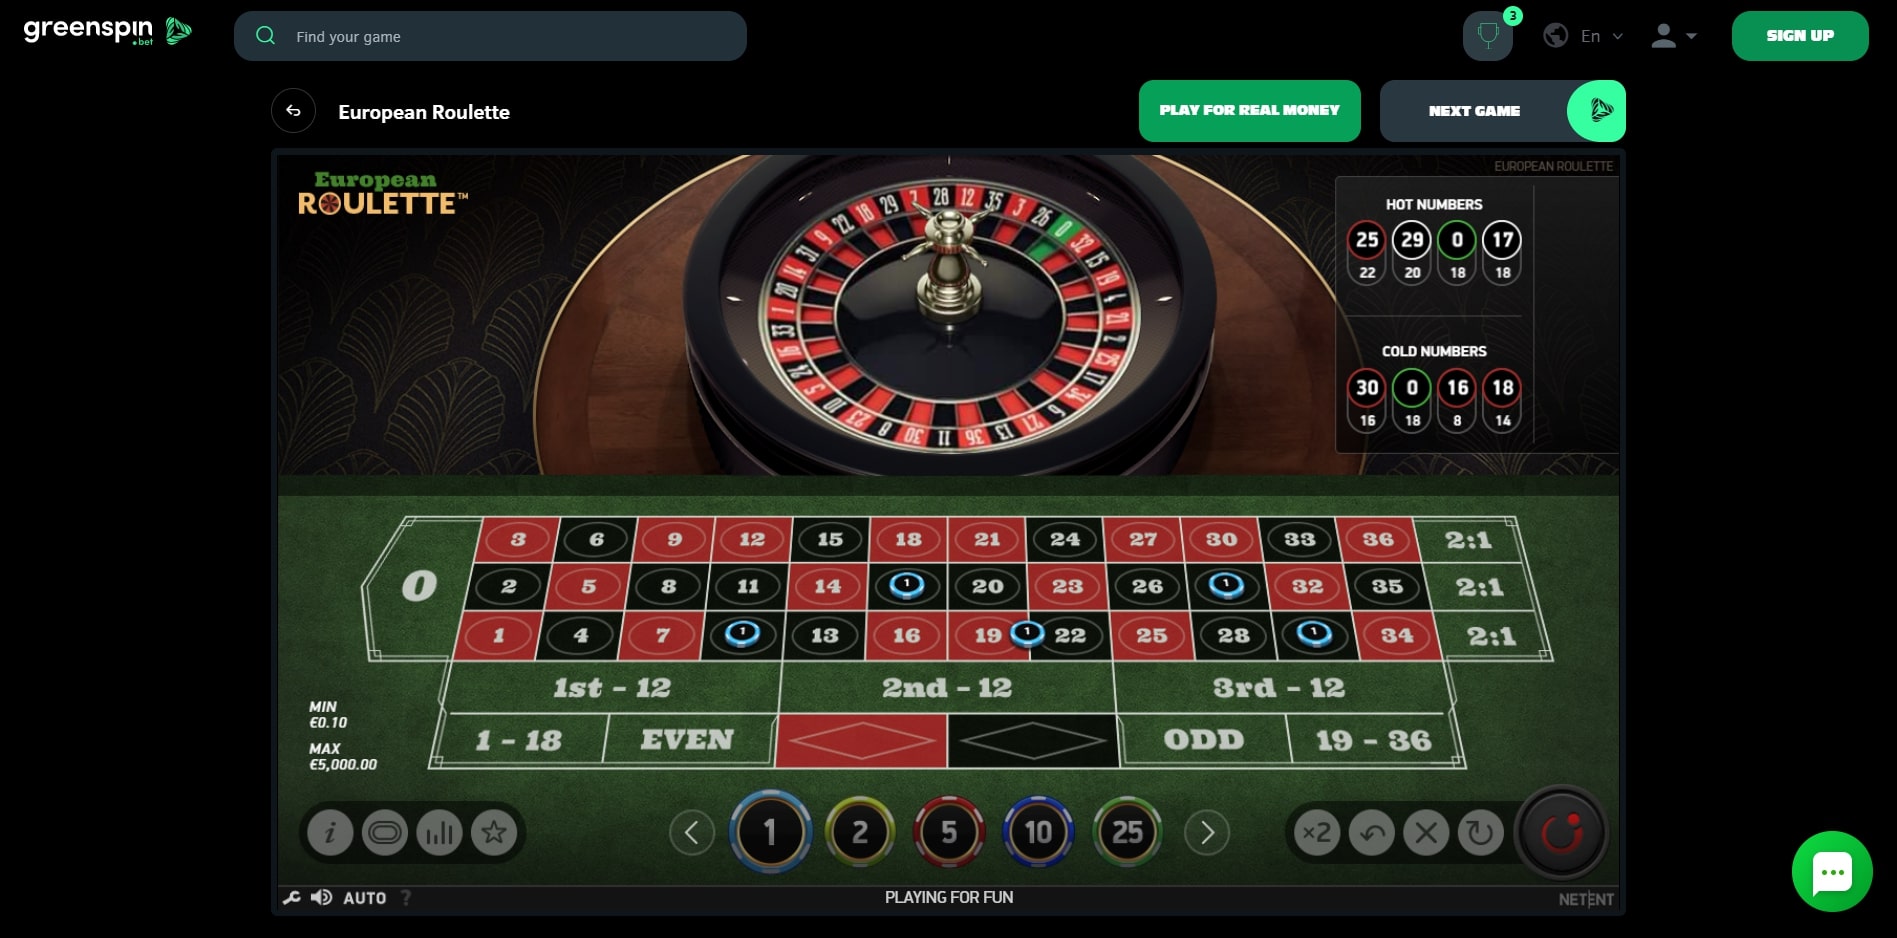Select the 5 chip
1897x938 pixels.
click(x=949, y=832)
